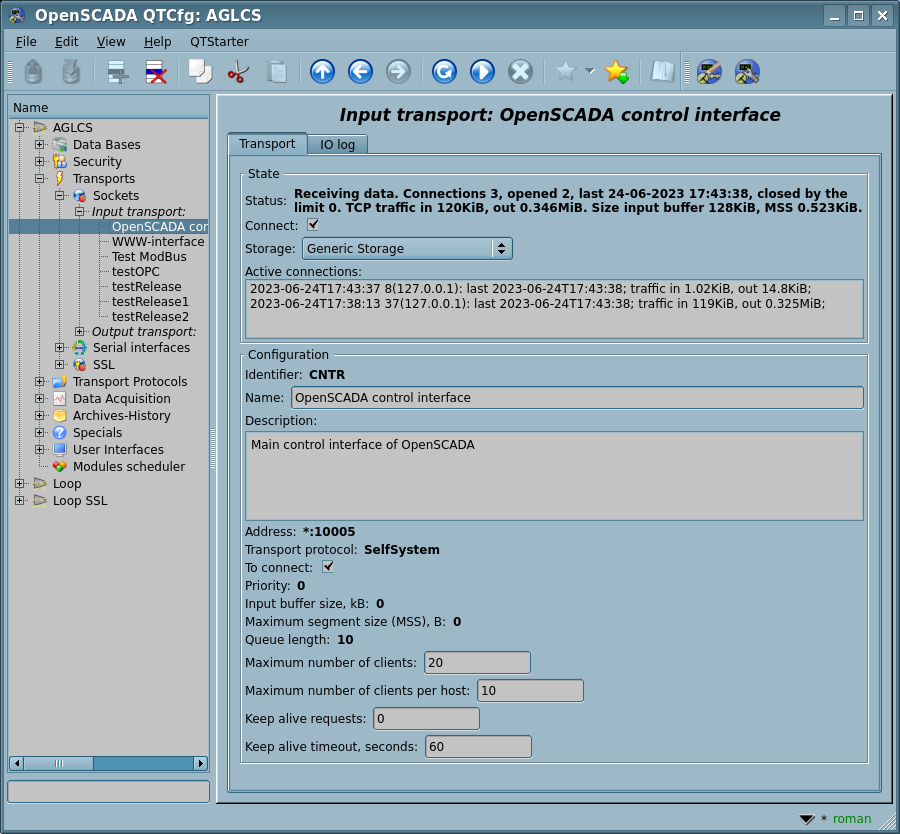Select Transport Protocols in the tree
Viewport: 900px width, 834px height.
130,382
